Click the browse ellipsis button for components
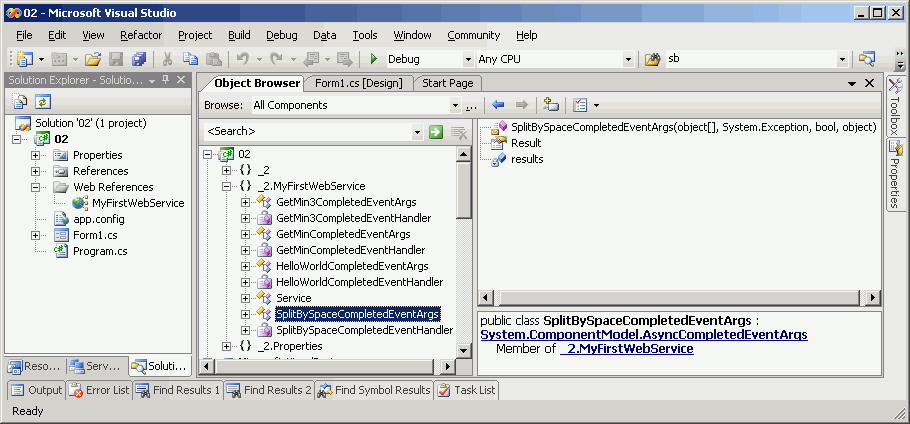The height and width of the screenshot is (424, 910). [x=470, y=106]
